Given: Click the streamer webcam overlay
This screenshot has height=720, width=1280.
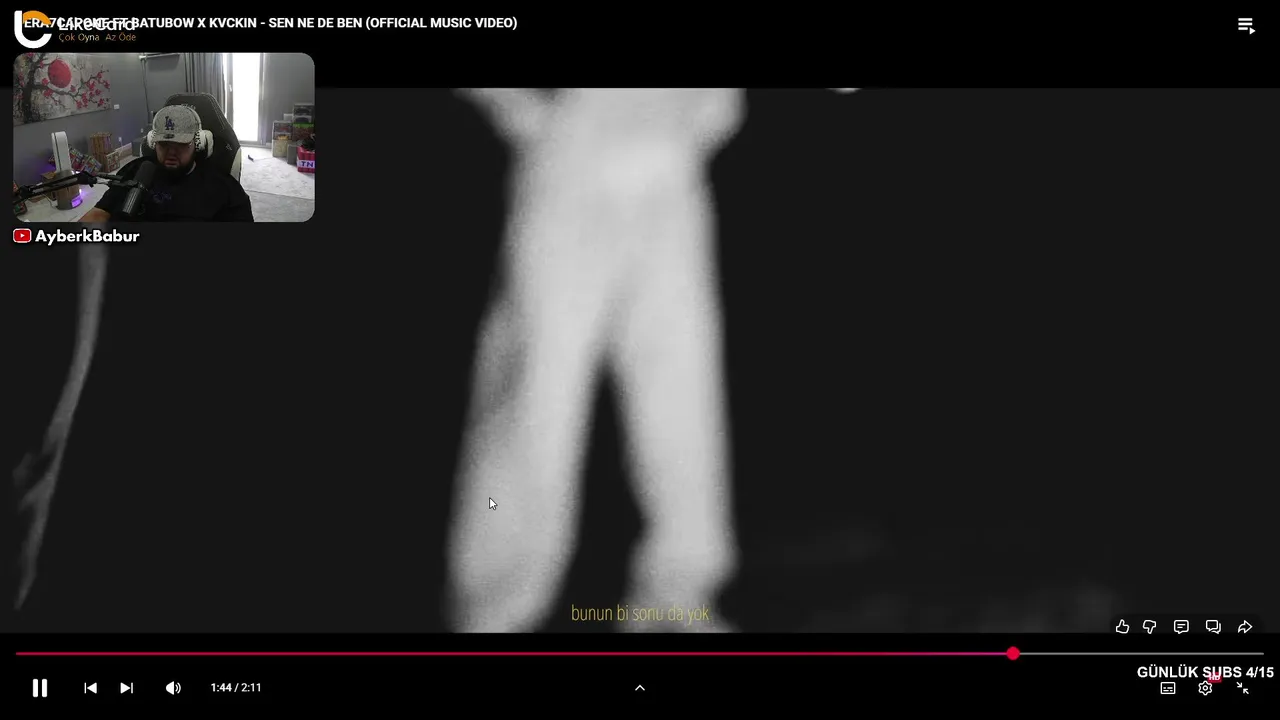Looking at the screenshot, I should (x=164, y=137).
